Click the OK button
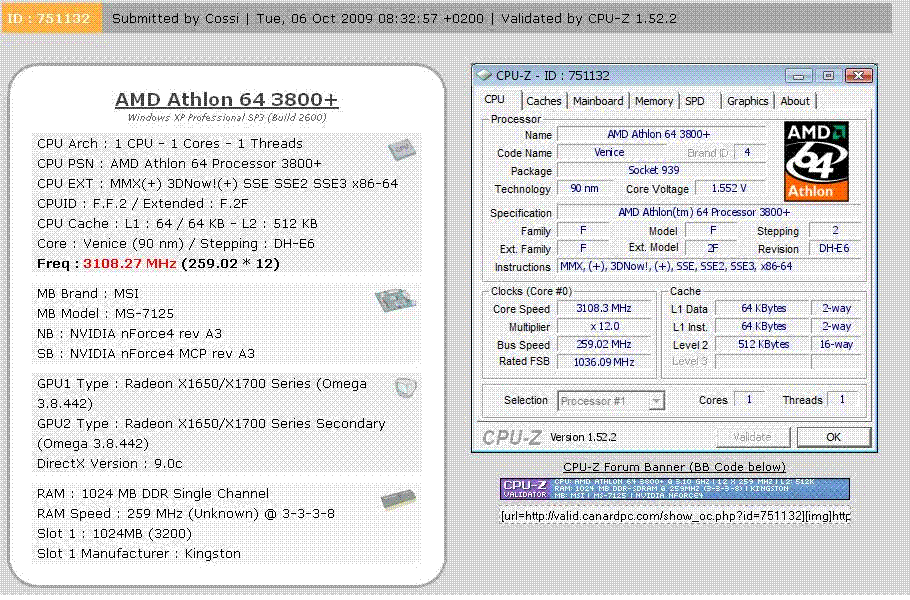Image resolution: width=910 pixels, height=600 pixels. (833, 438)
